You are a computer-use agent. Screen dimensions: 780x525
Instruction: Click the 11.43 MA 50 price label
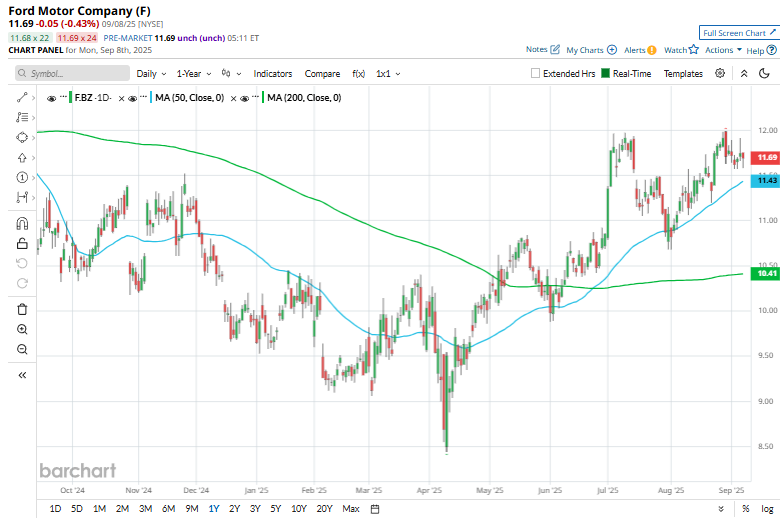click(x=766, y=180)
